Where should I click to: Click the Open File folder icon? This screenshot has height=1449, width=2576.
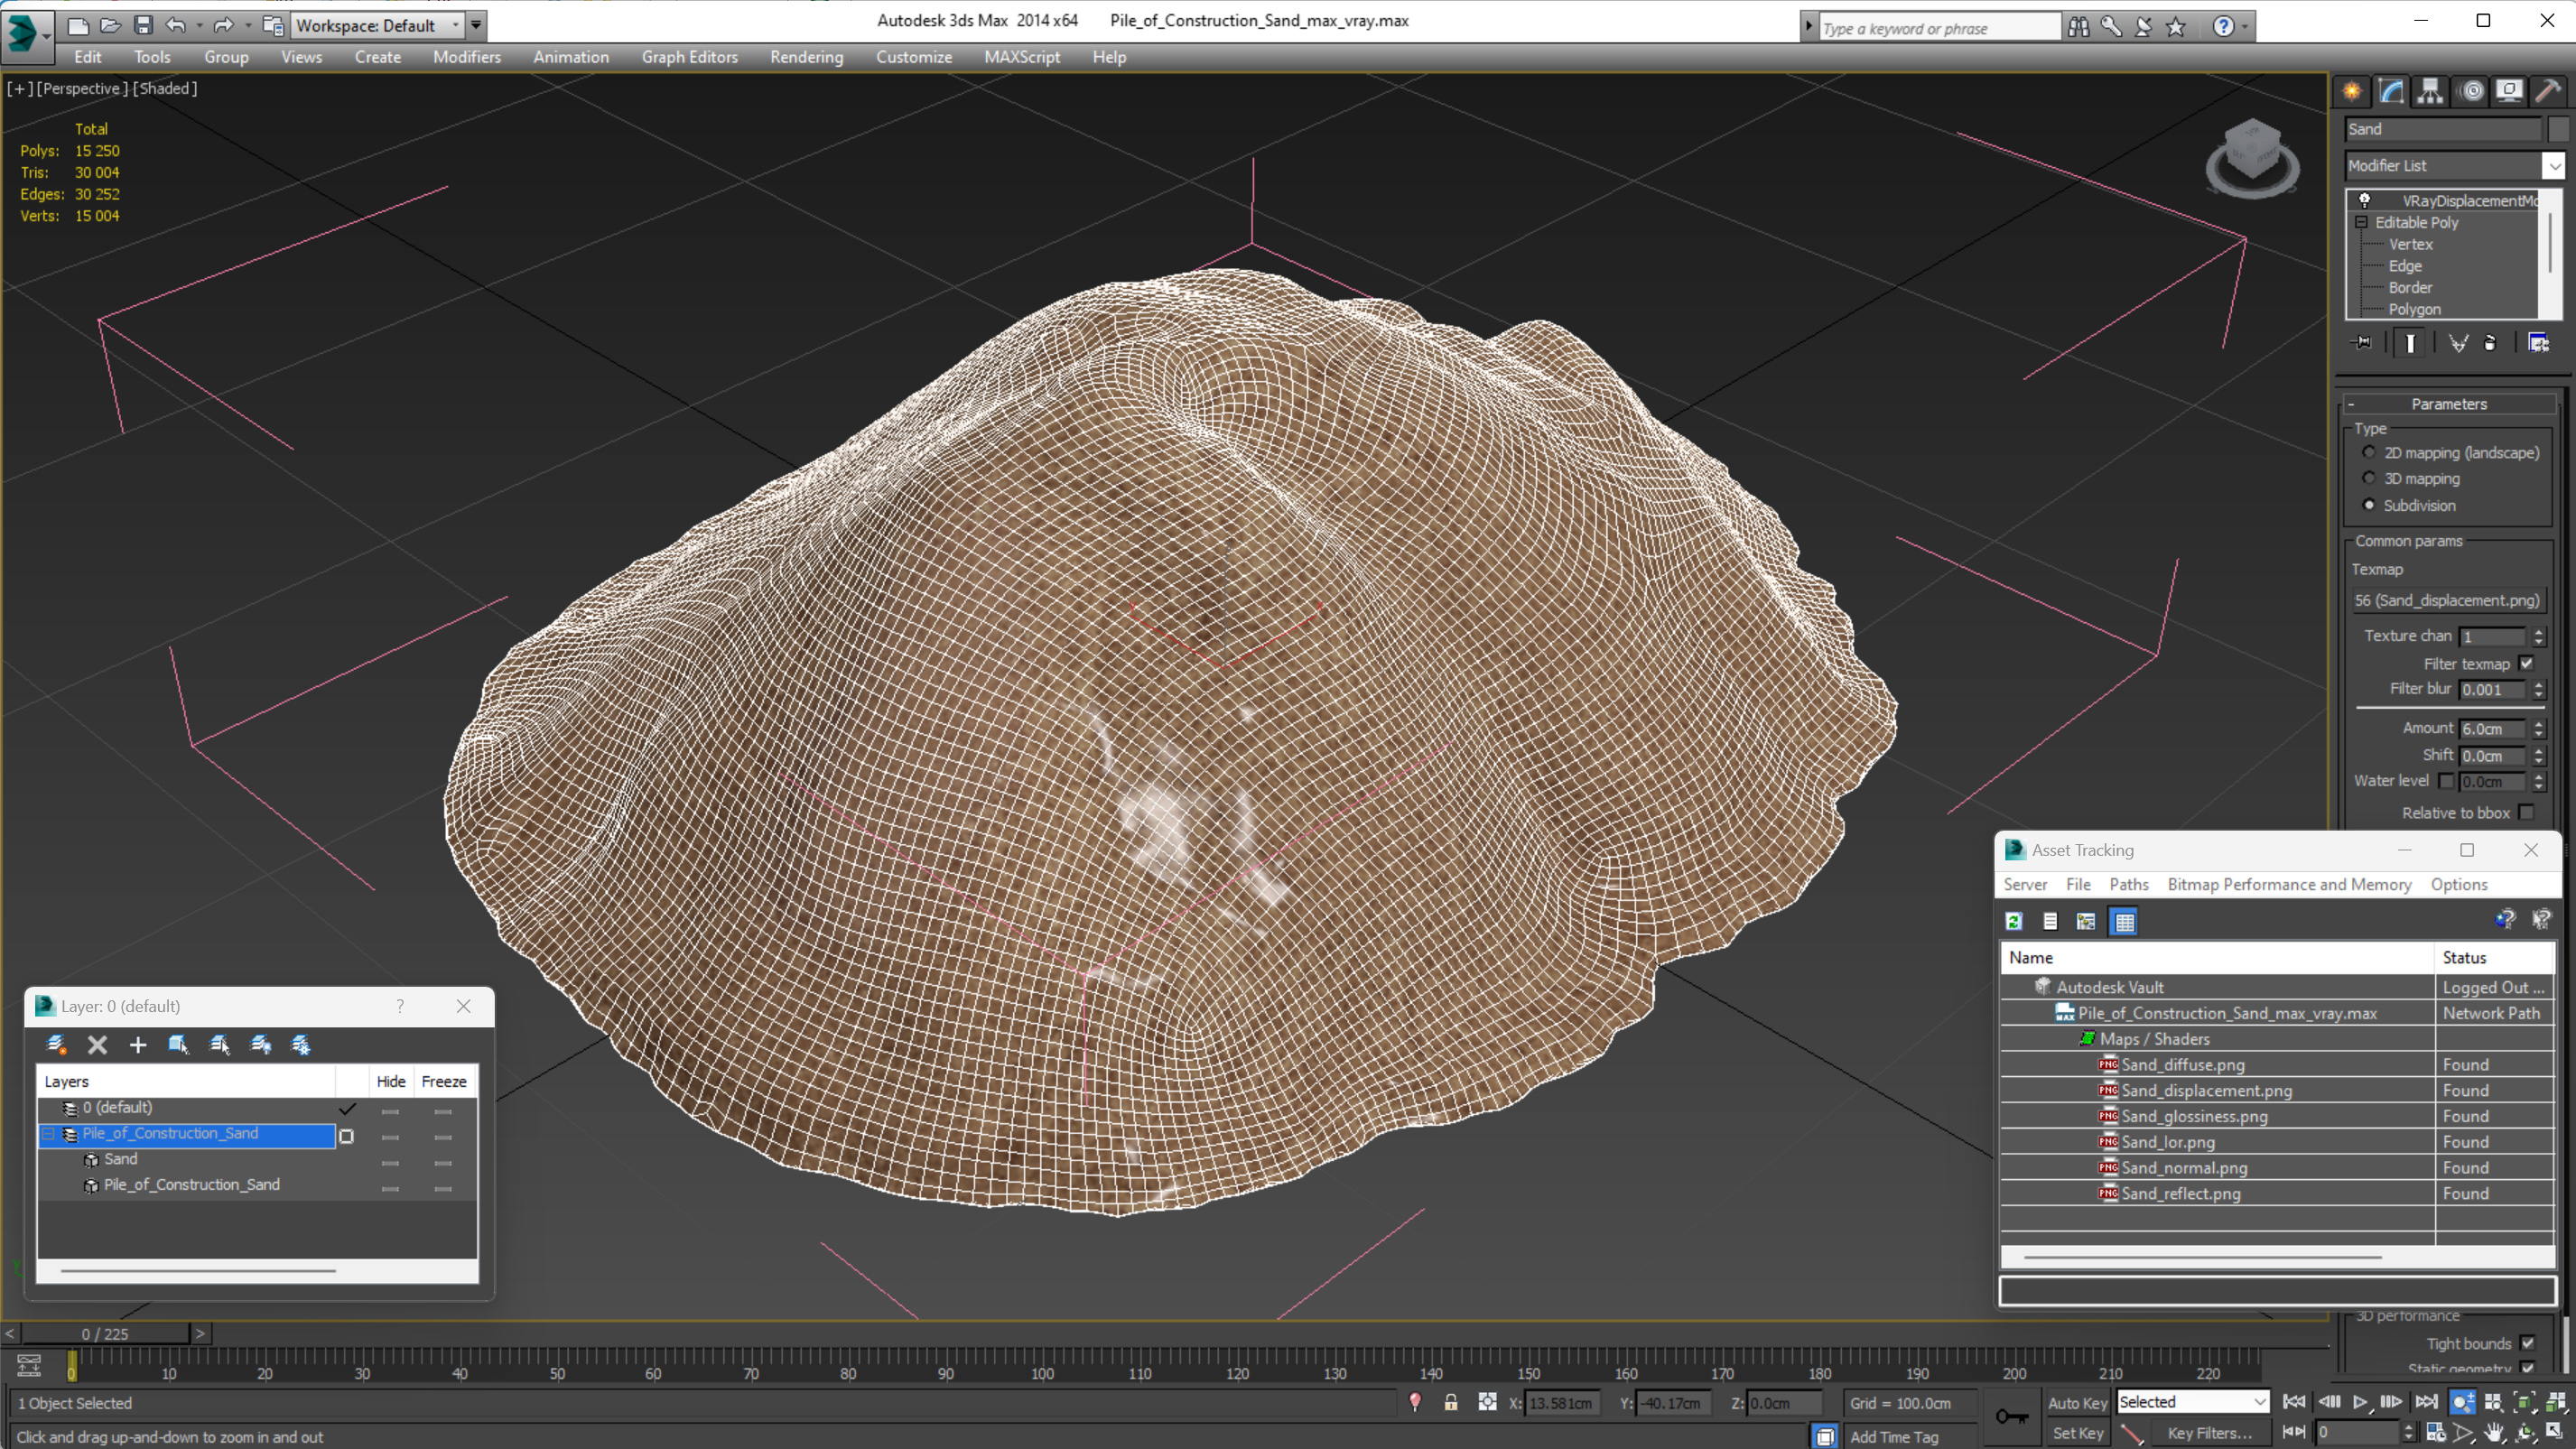pyautogui.click(x=110, y=25)
